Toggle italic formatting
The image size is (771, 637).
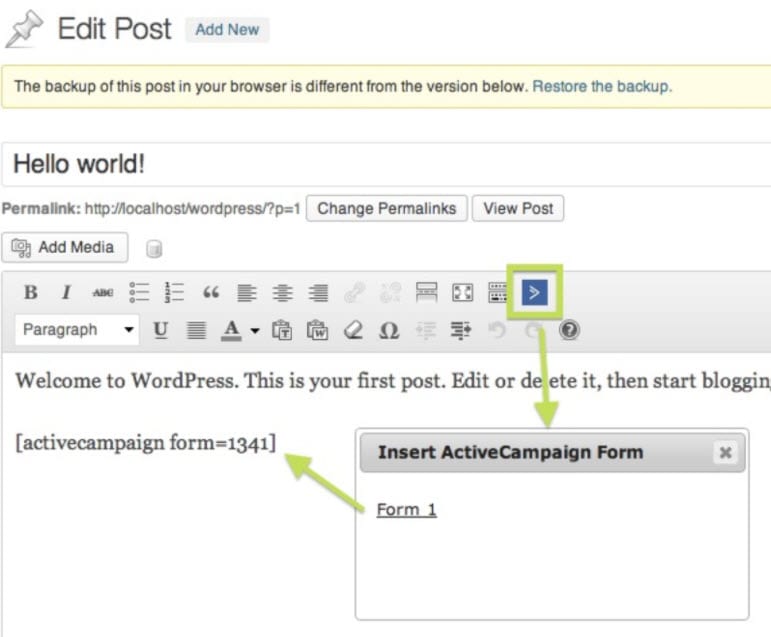pos(66,292)
